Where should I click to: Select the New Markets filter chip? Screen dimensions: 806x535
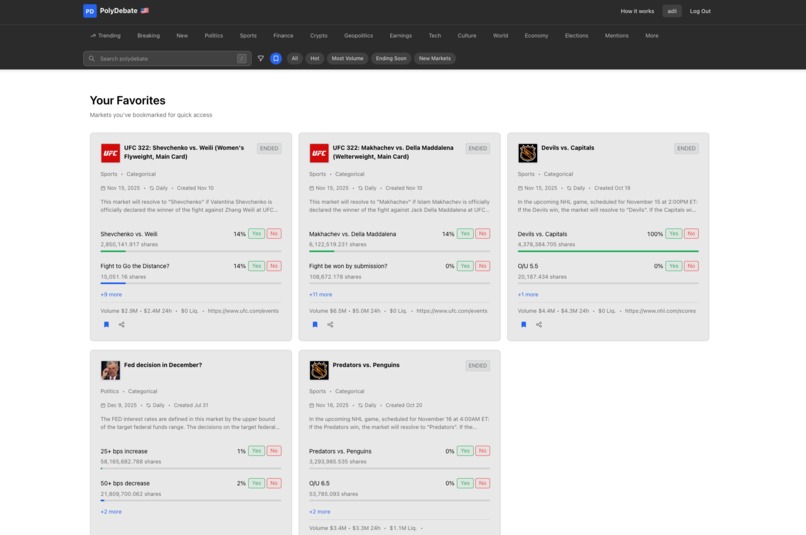click(x=435, y=59)
